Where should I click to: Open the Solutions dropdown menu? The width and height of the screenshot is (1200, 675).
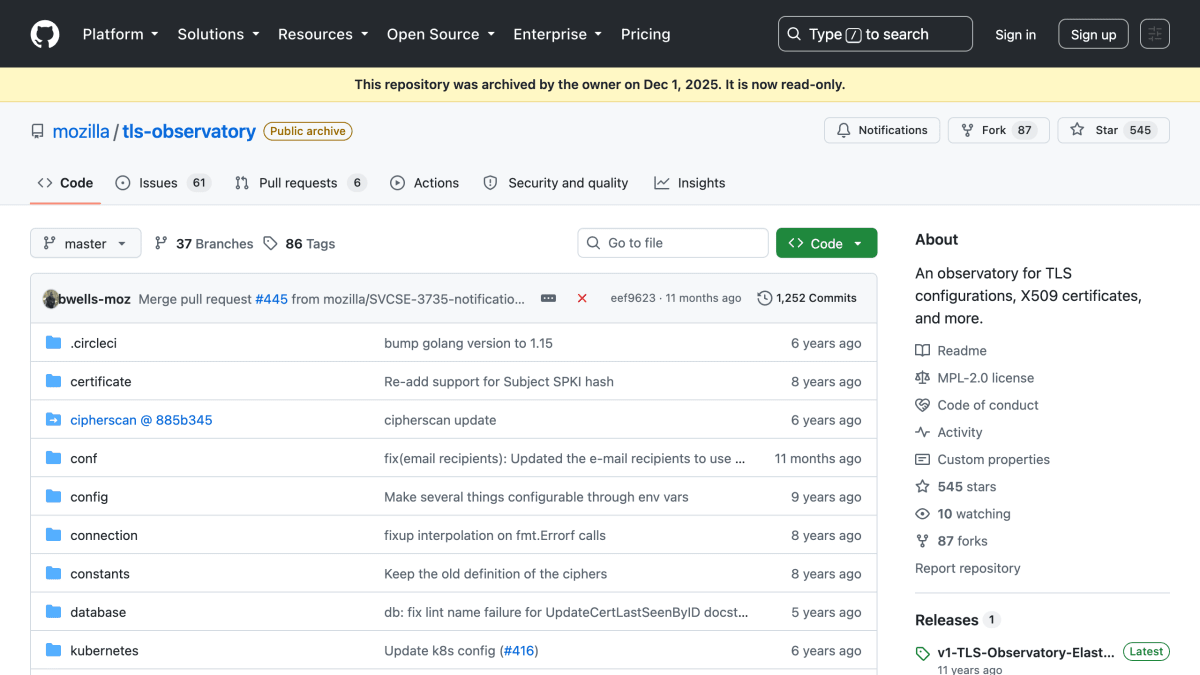pos(218,34)
